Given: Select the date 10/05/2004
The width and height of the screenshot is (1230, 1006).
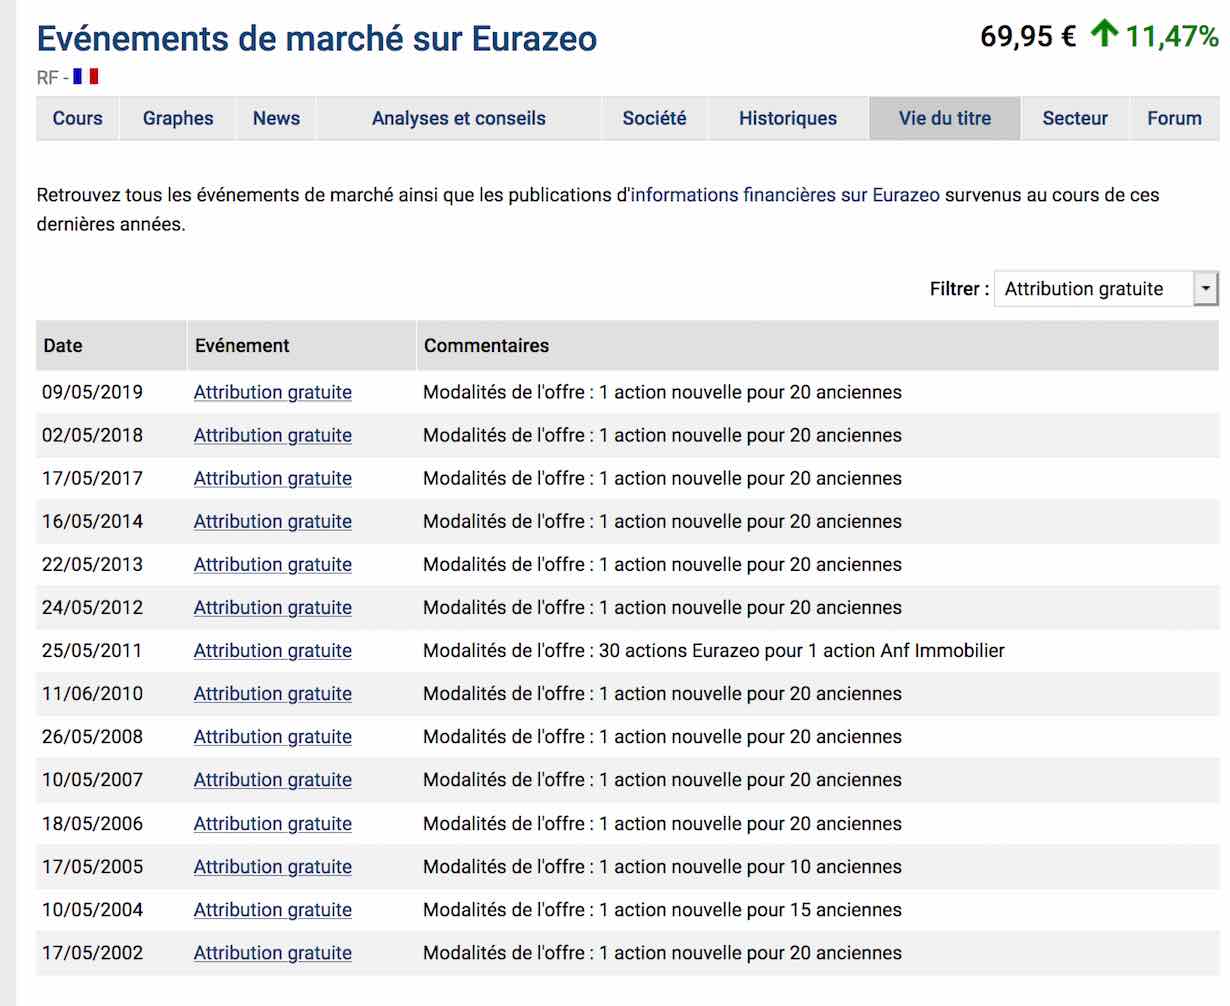Looking at the screenshot, I should [92, 909].
